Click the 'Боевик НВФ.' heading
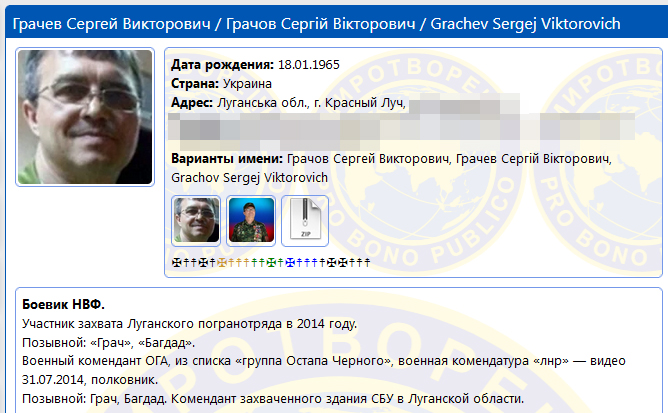Image resolution: width=668 pixels, height=413 pixels. (x=63, y=304)
